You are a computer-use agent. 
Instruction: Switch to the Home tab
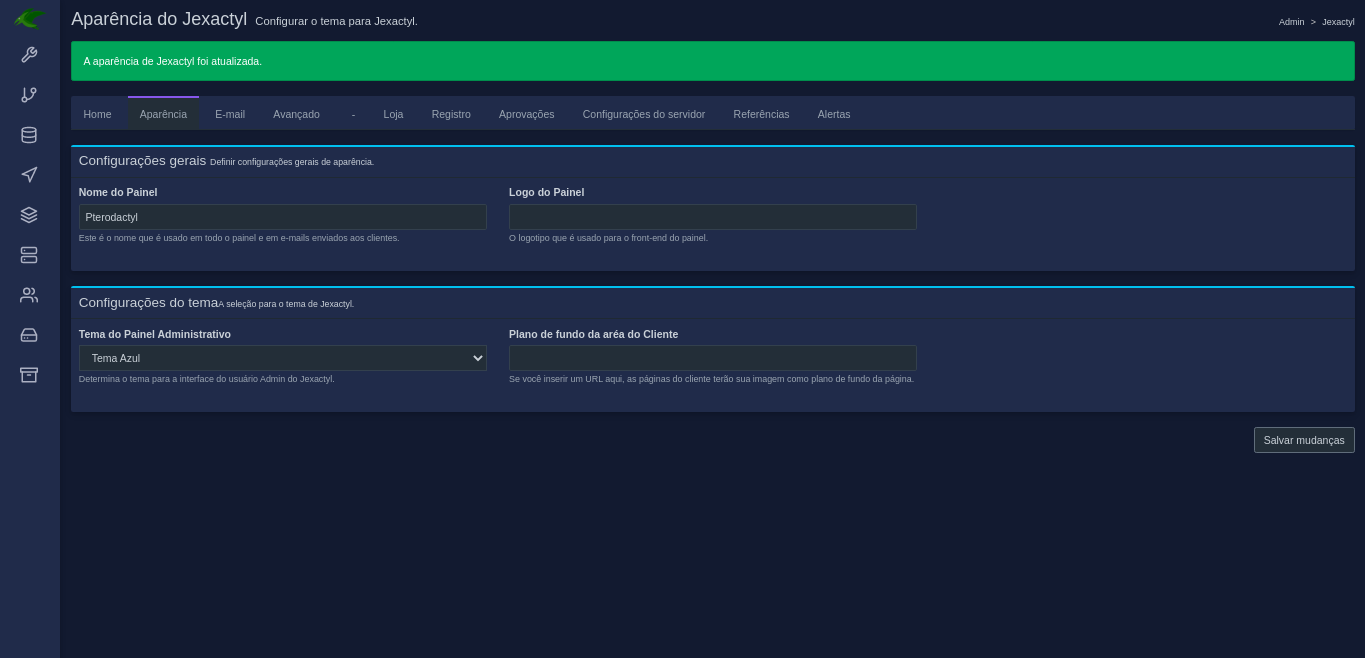[97, 114]
